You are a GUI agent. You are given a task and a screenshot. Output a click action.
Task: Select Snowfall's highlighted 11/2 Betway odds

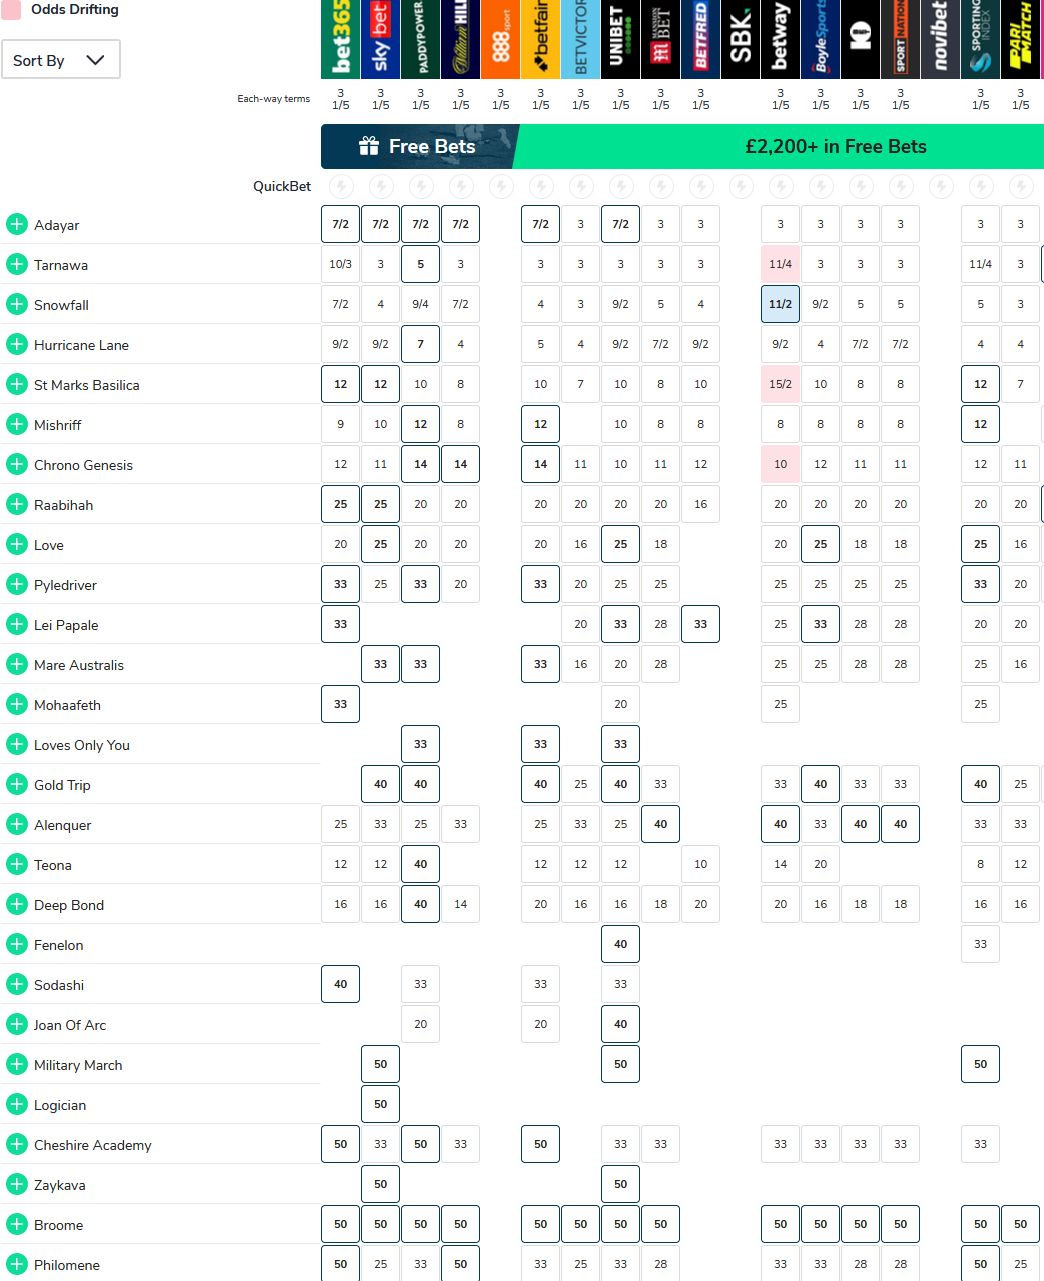pos(780,304)
